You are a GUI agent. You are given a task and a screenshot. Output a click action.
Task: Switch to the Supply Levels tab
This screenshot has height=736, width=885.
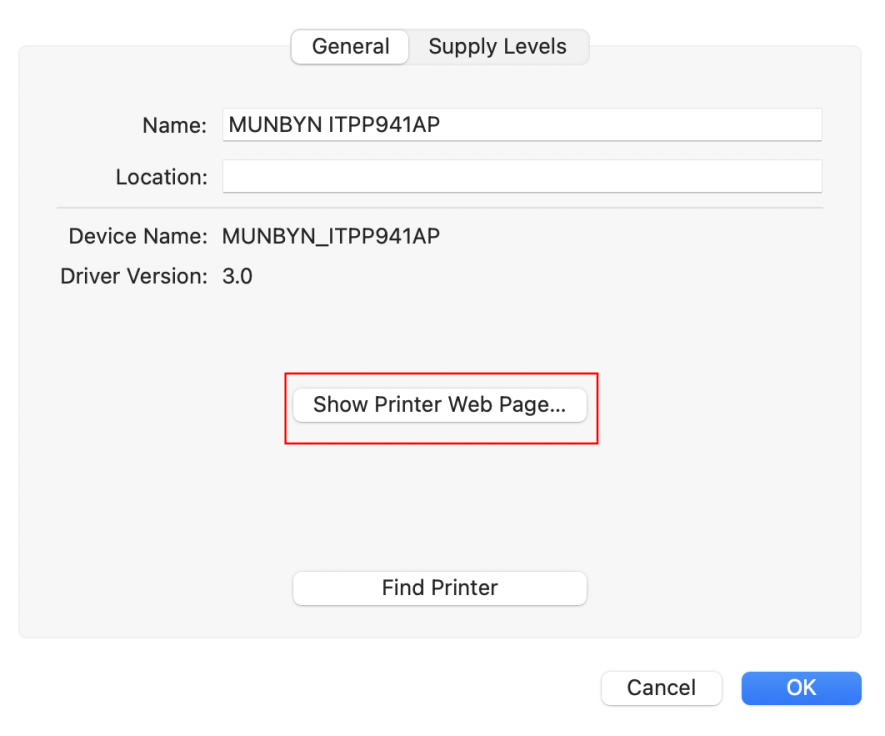[497, 46]
